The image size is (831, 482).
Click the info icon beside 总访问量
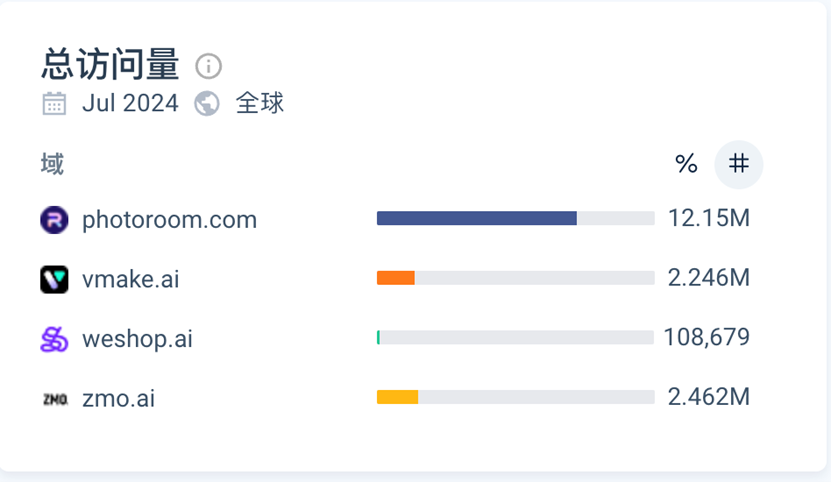(208, 66)
